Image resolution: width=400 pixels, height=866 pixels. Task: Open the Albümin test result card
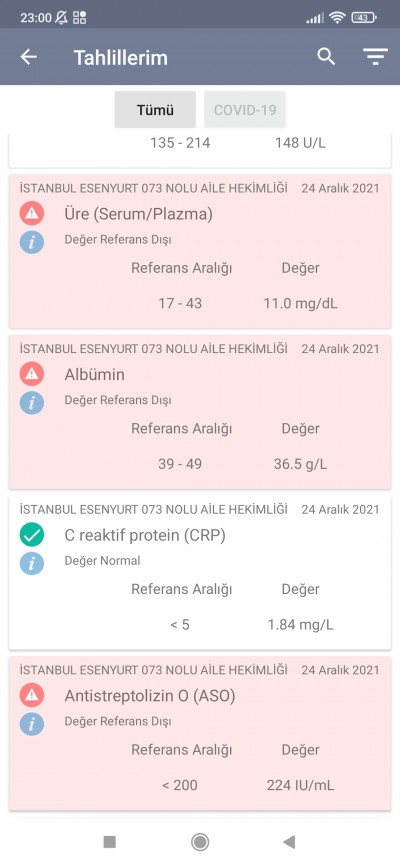[200, 412]
